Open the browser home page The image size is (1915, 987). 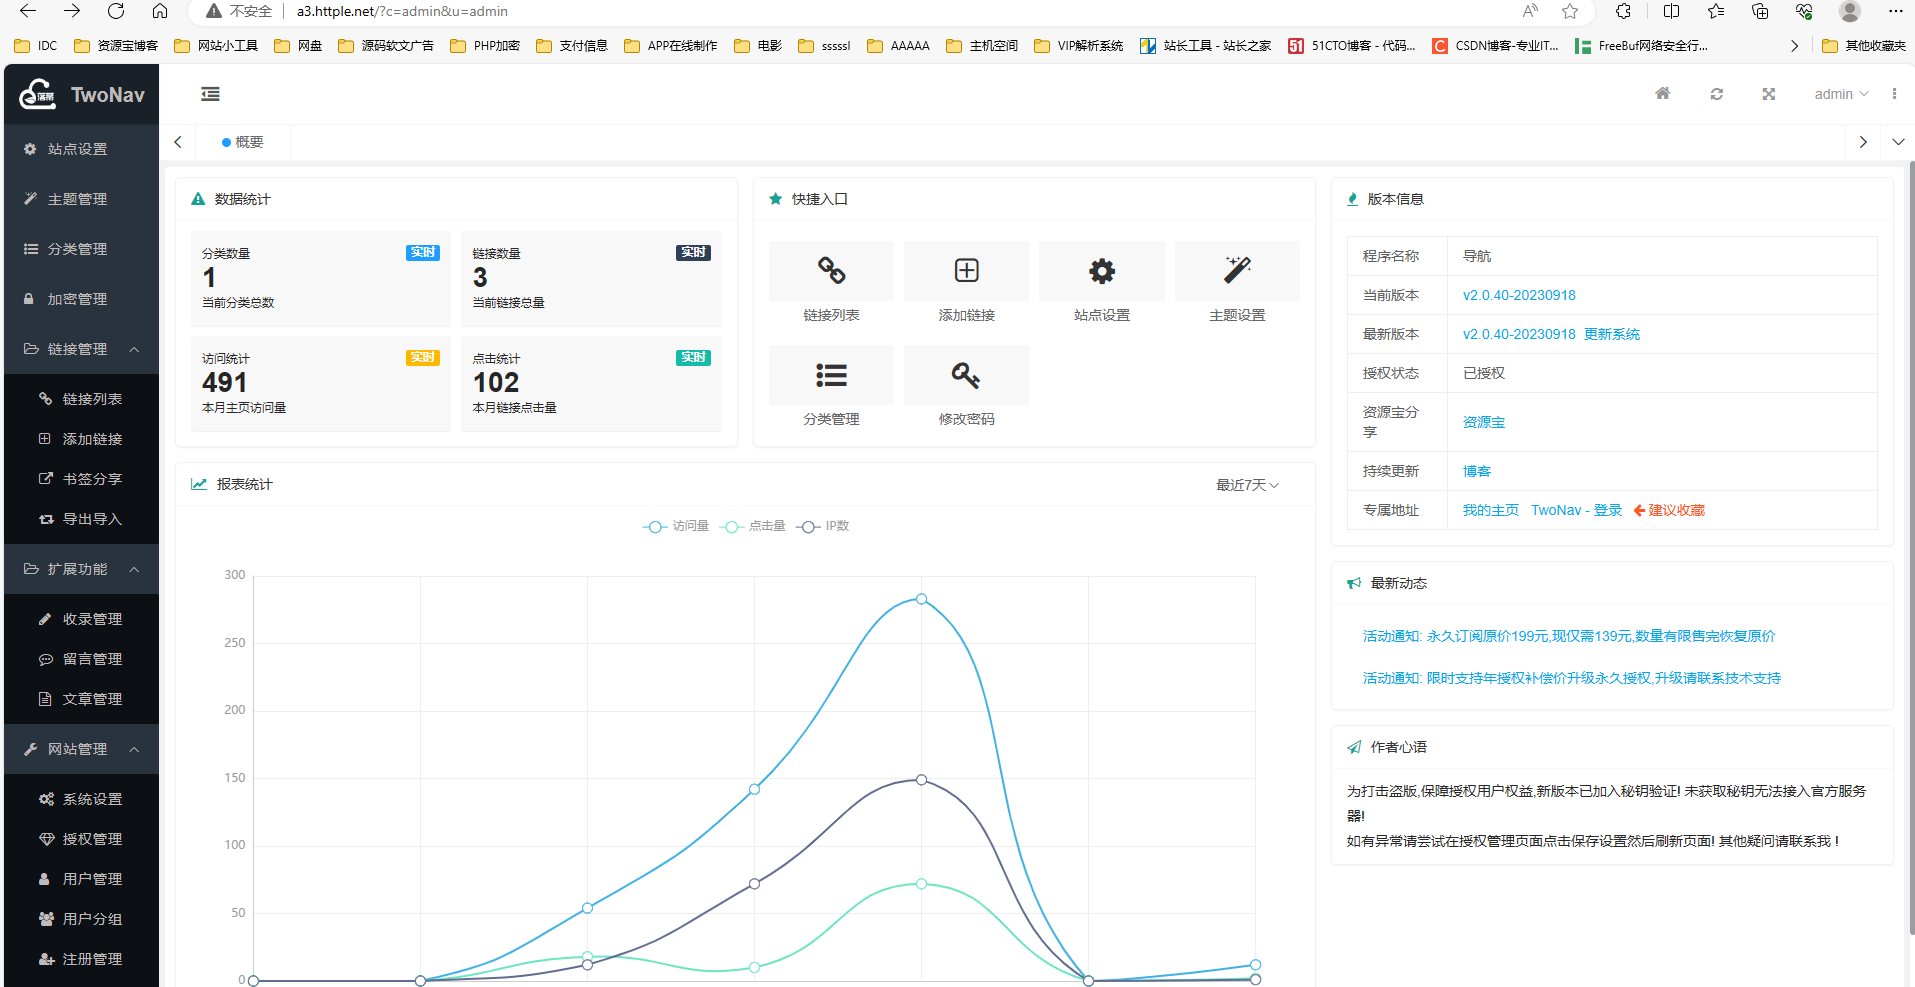[160, 11]
